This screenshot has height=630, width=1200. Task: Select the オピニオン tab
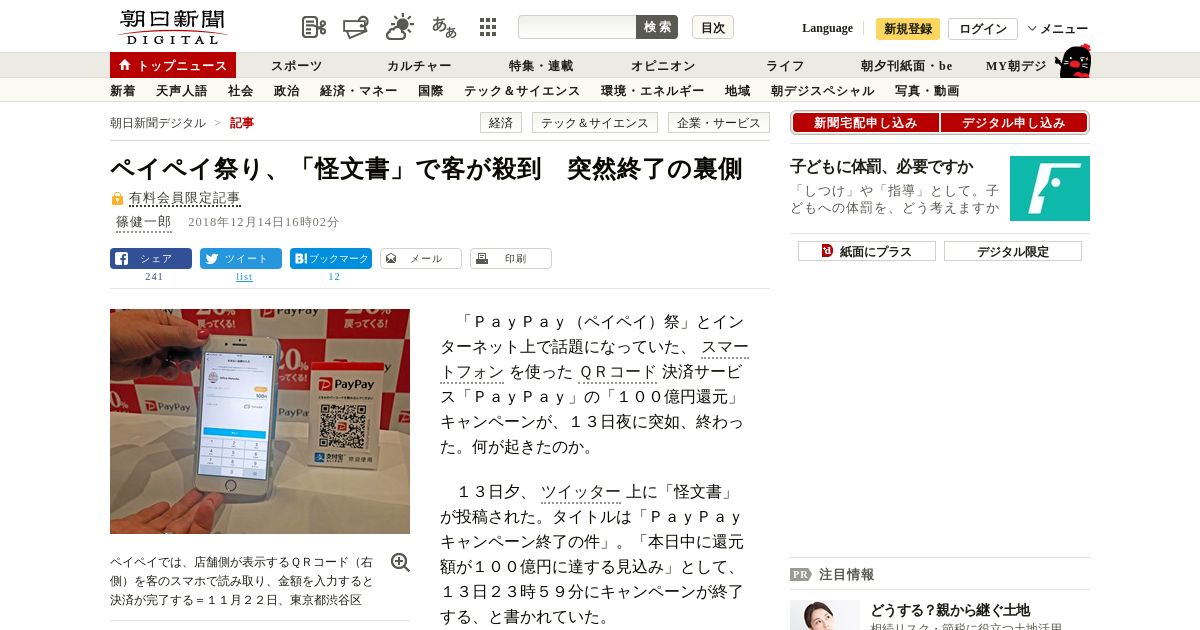click(x=663, y=66)
